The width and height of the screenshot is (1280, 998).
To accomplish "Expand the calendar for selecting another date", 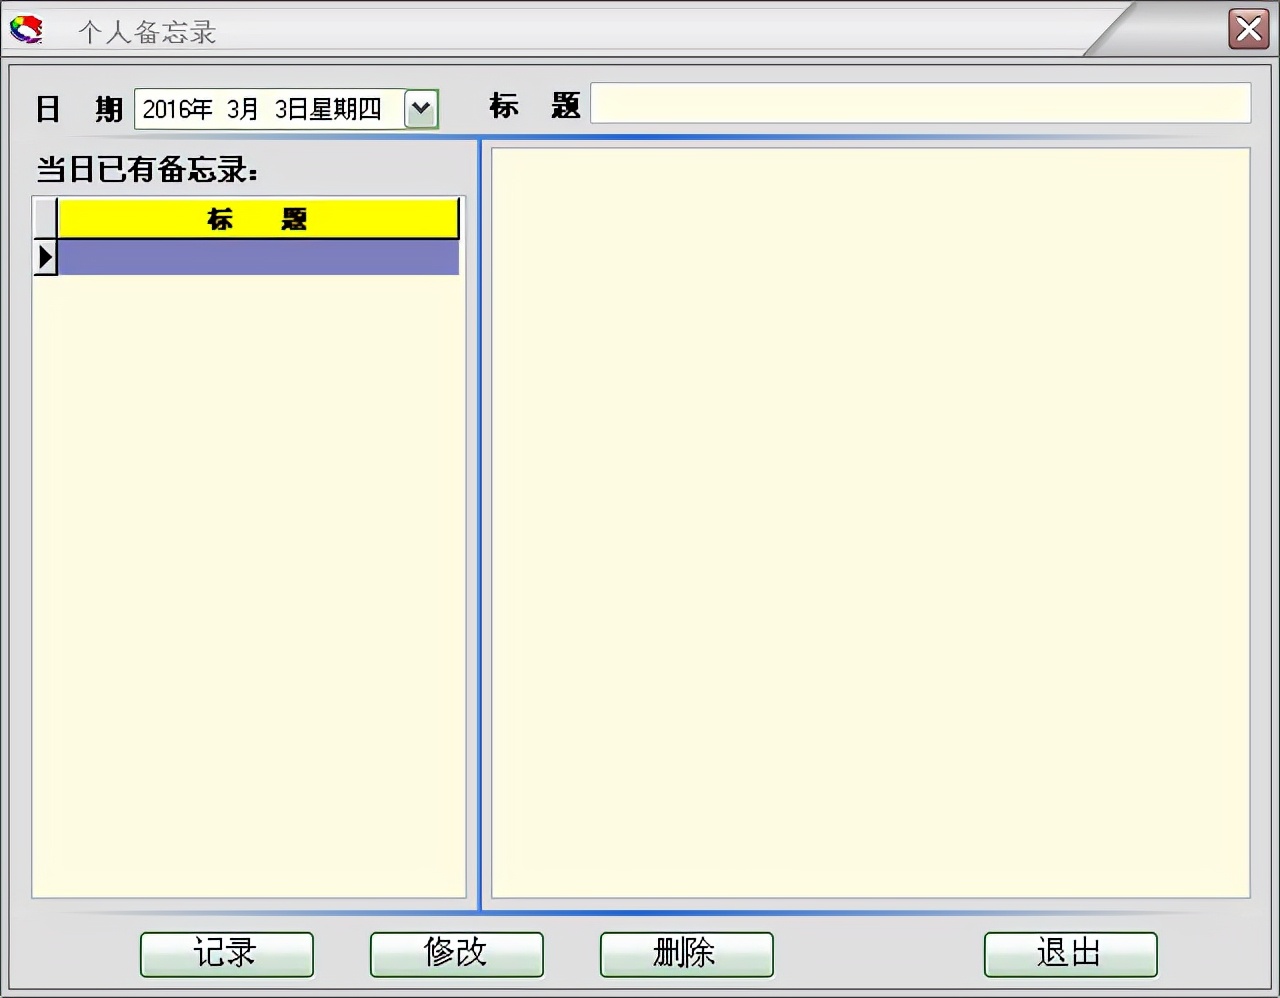I will 420,109.
